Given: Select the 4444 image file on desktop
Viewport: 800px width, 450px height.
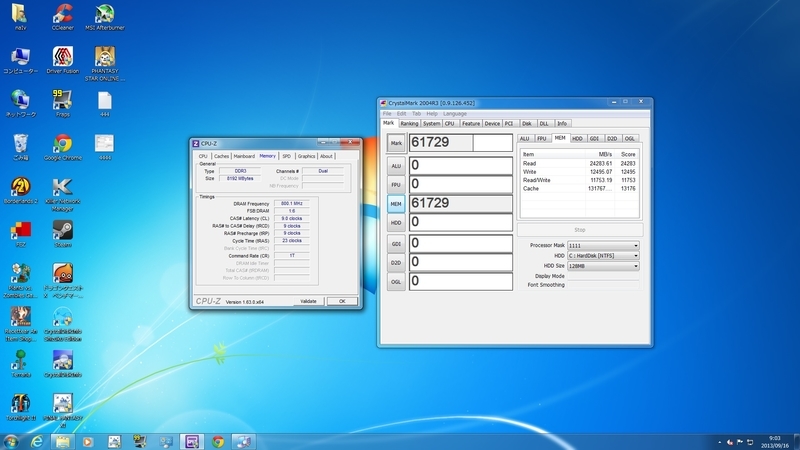Looking at the screenshot, I should coord(105,147).
